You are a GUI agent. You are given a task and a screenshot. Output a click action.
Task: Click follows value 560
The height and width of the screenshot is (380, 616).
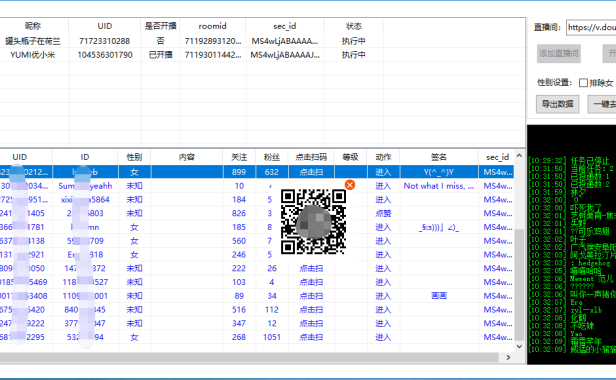pyautogui.click(x=239, y=241)
